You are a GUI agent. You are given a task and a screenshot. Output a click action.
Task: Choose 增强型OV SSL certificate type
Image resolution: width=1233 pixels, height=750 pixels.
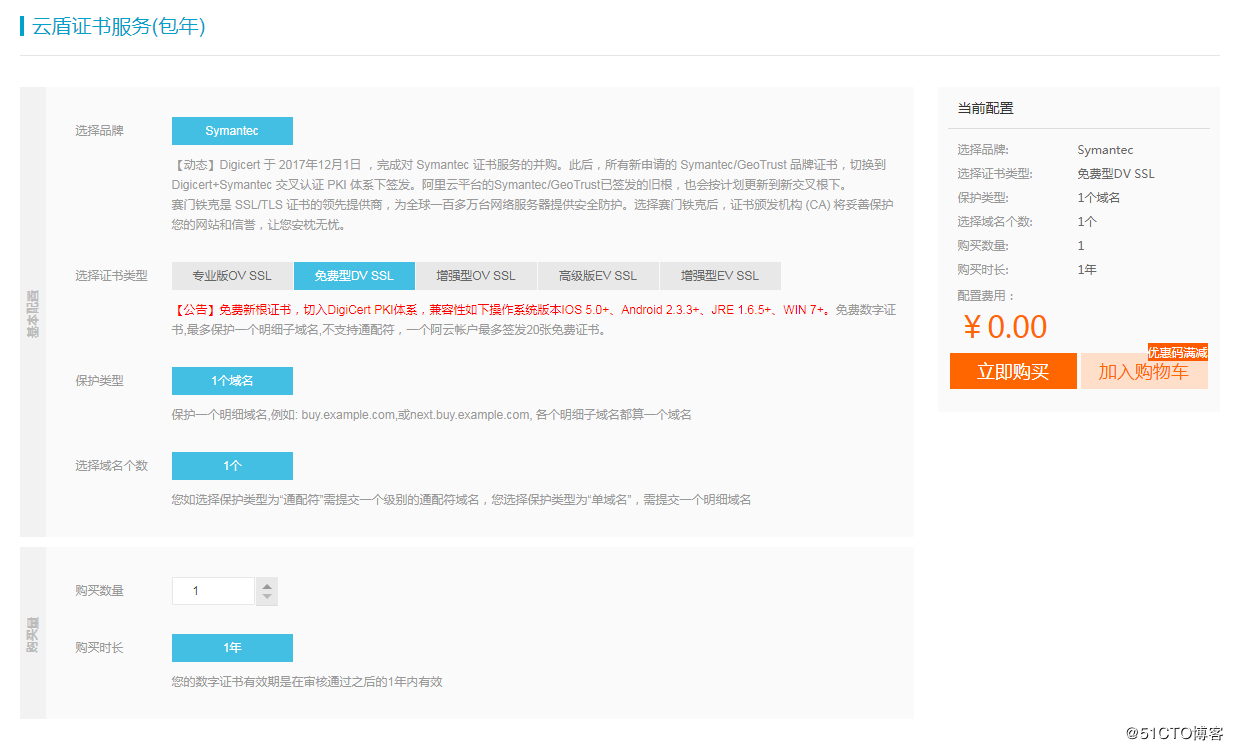click(x=476, y=276)
